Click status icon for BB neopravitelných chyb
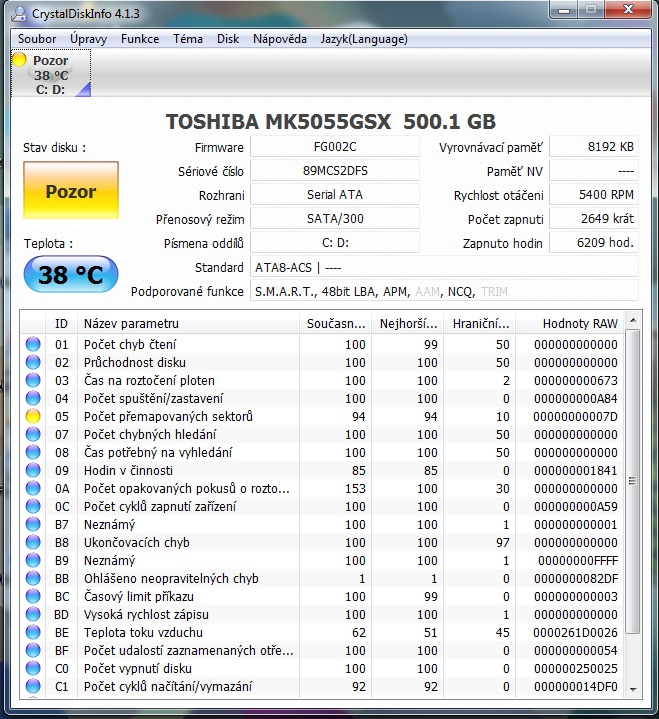659x719 pixels. coord(33,578)
